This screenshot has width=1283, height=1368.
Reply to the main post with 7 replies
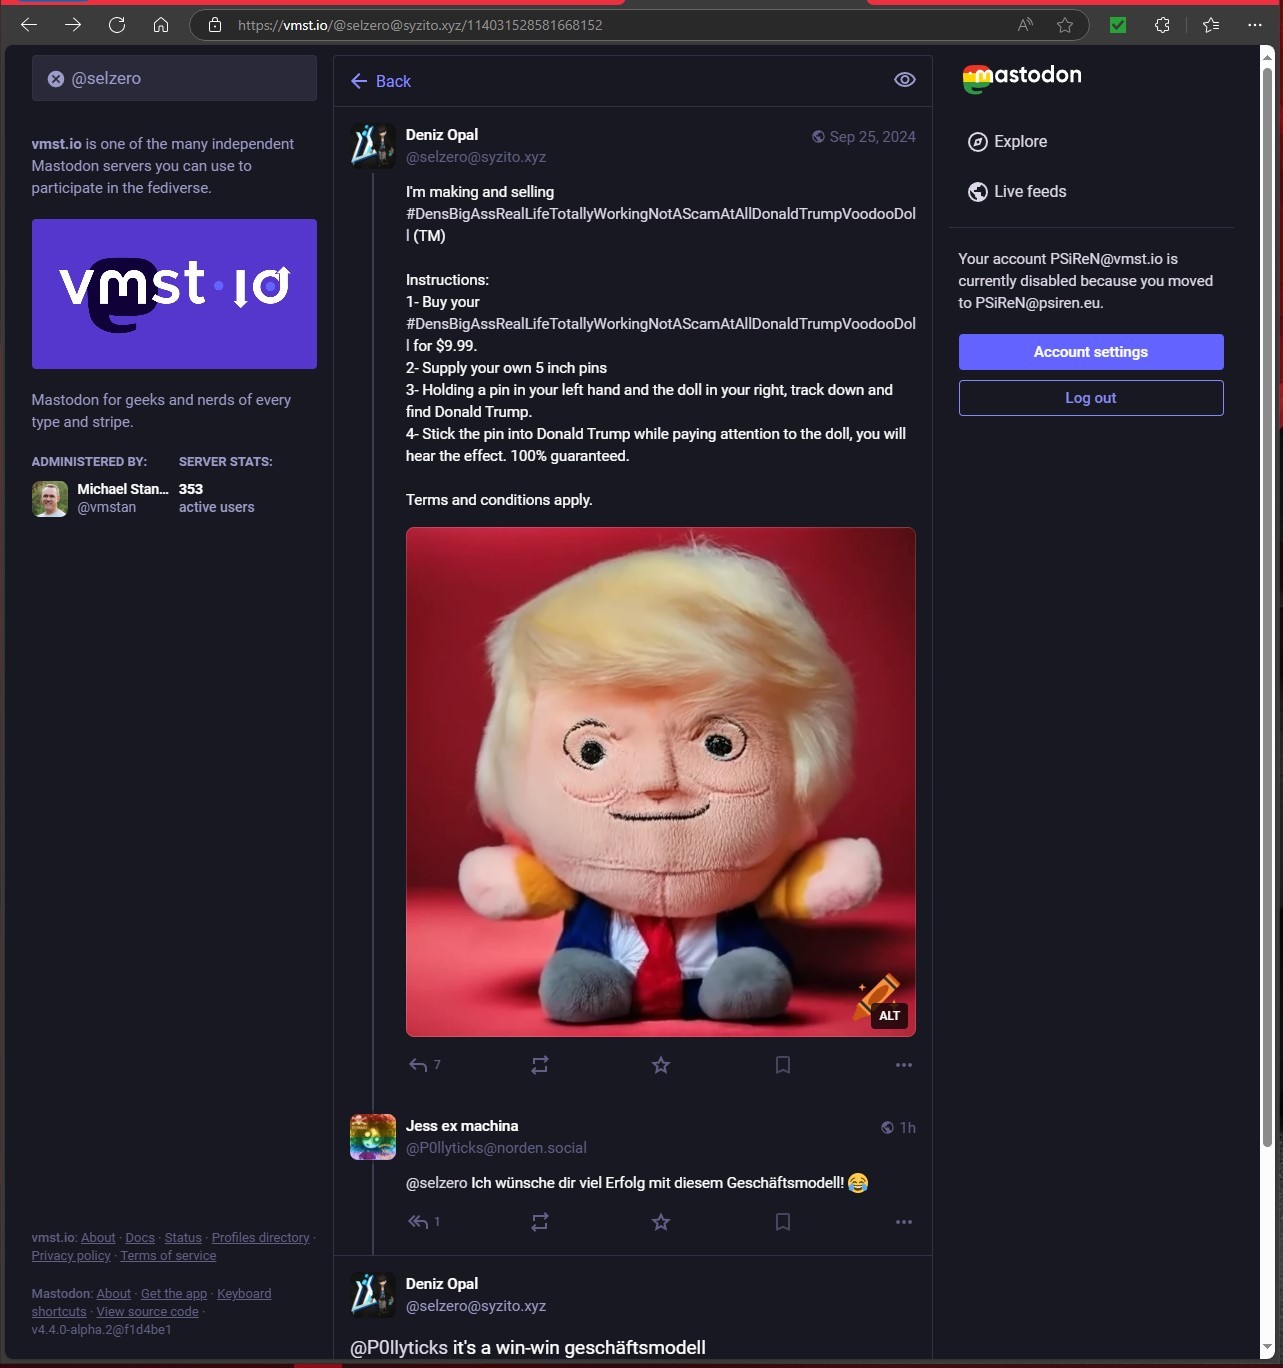click(x=424, y=1065)
